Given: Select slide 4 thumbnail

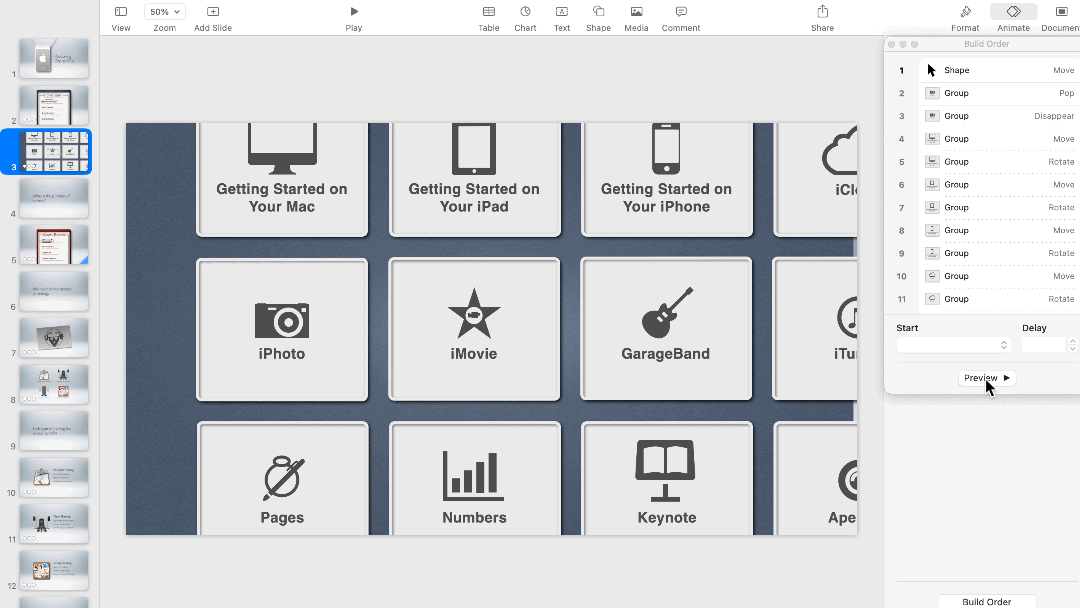Looking at the screenshot, I should tap(54, 198).
